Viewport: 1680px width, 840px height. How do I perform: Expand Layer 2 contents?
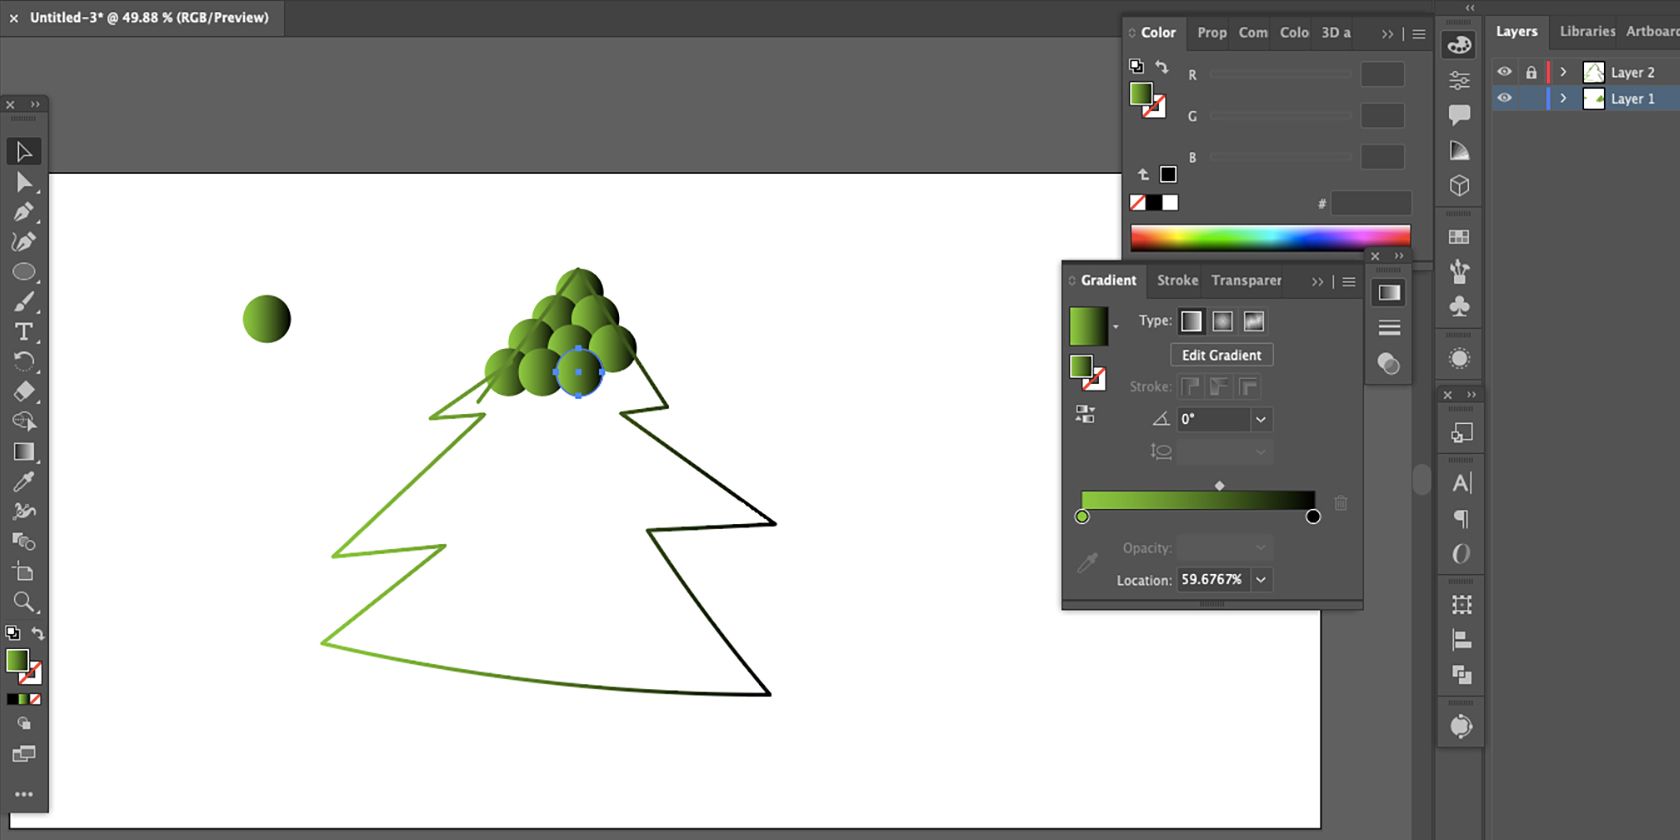click(x=1563, y=72)
